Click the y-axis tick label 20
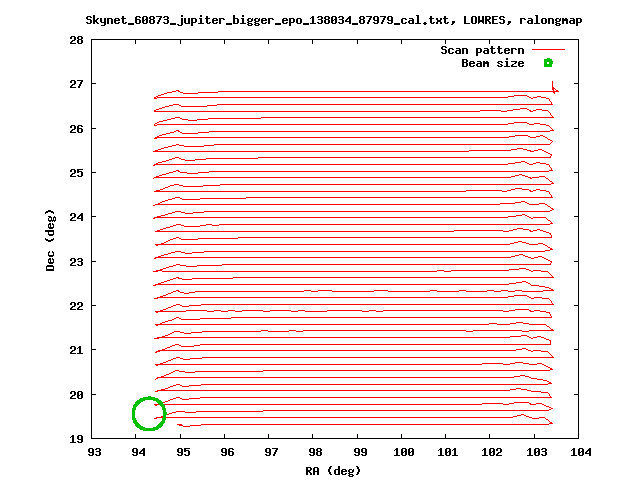The height and width of the screenshot is (480, 640). (x=76, y=395)
